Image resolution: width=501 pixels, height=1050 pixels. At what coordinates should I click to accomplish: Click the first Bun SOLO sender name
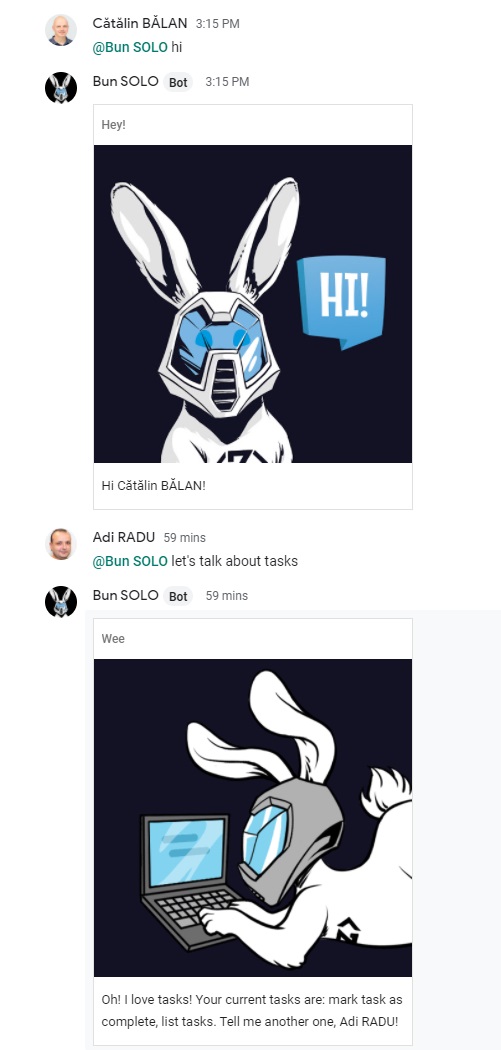pos(125,82)
